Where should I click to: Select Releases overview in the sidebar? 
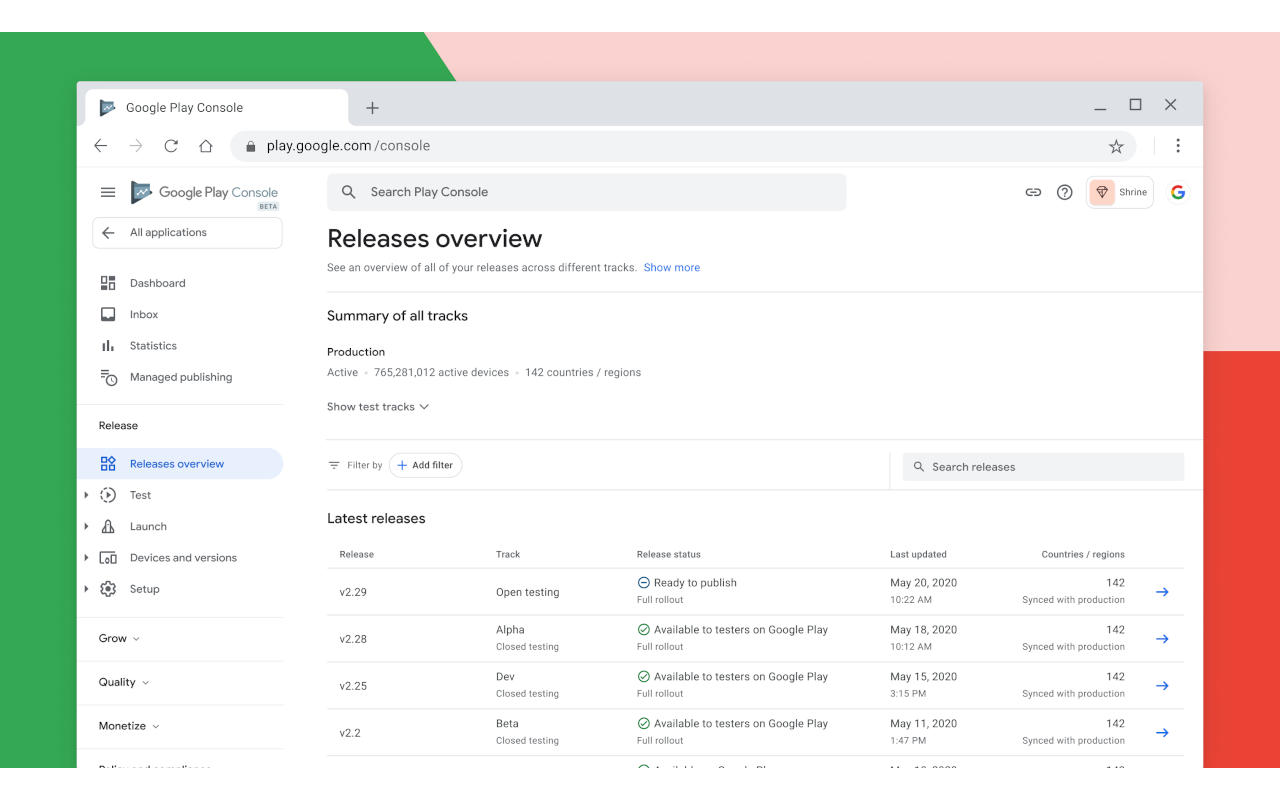pyautogui.click(x=180, y=464)
